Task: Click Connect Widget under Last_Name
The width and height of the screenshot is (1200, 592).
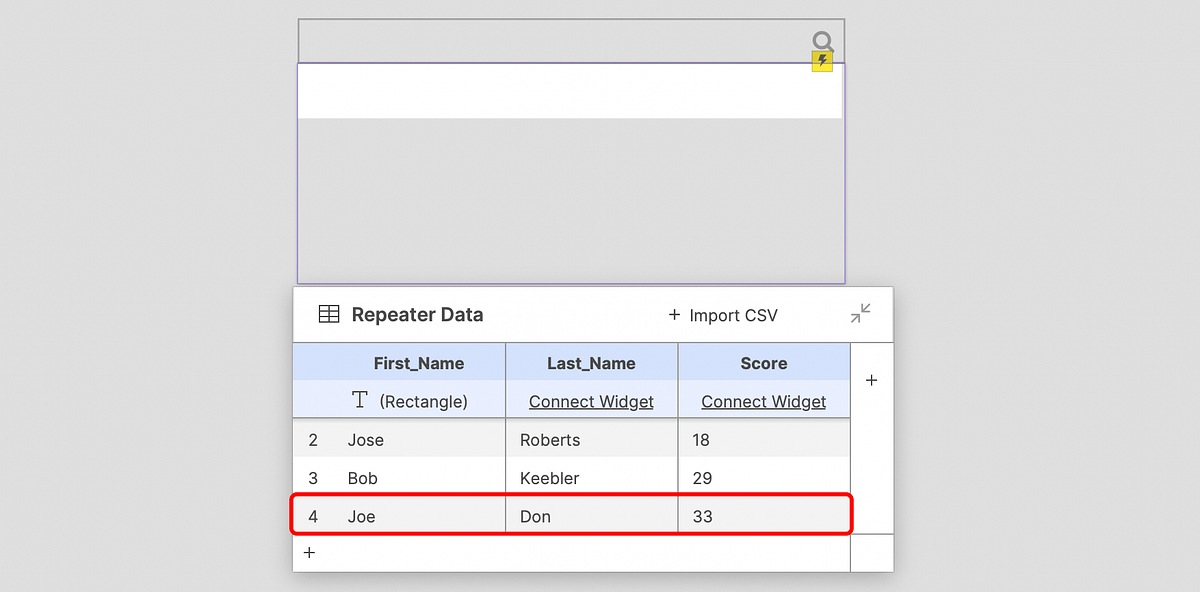Action: coord(590,401)
